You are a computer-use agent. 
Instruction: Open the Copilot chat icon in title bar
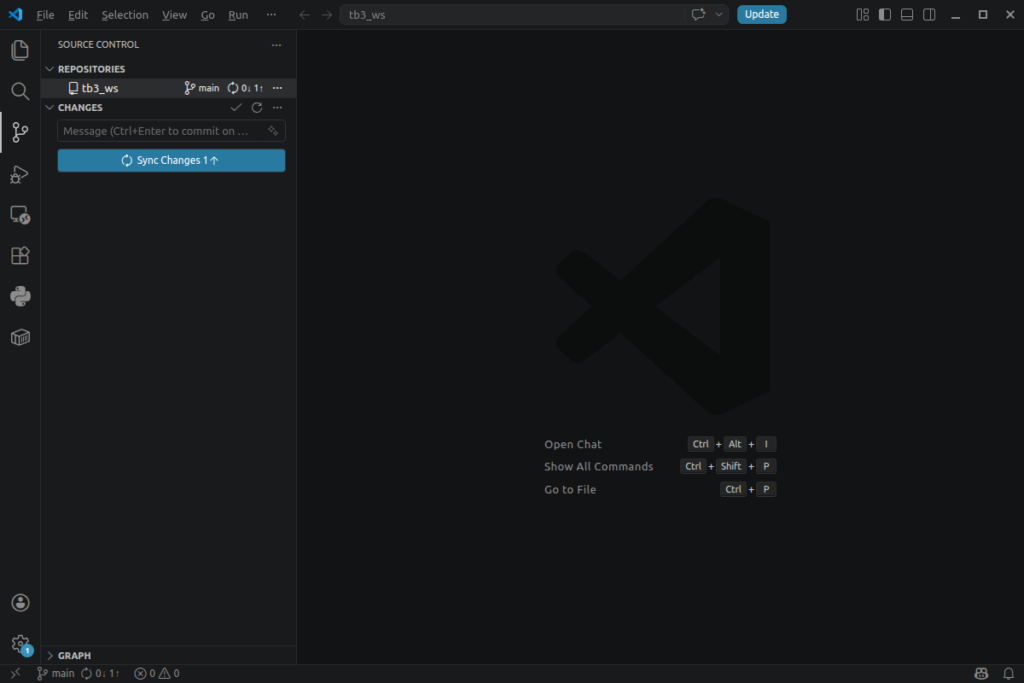pyautogui.click(x=698, y=14)
